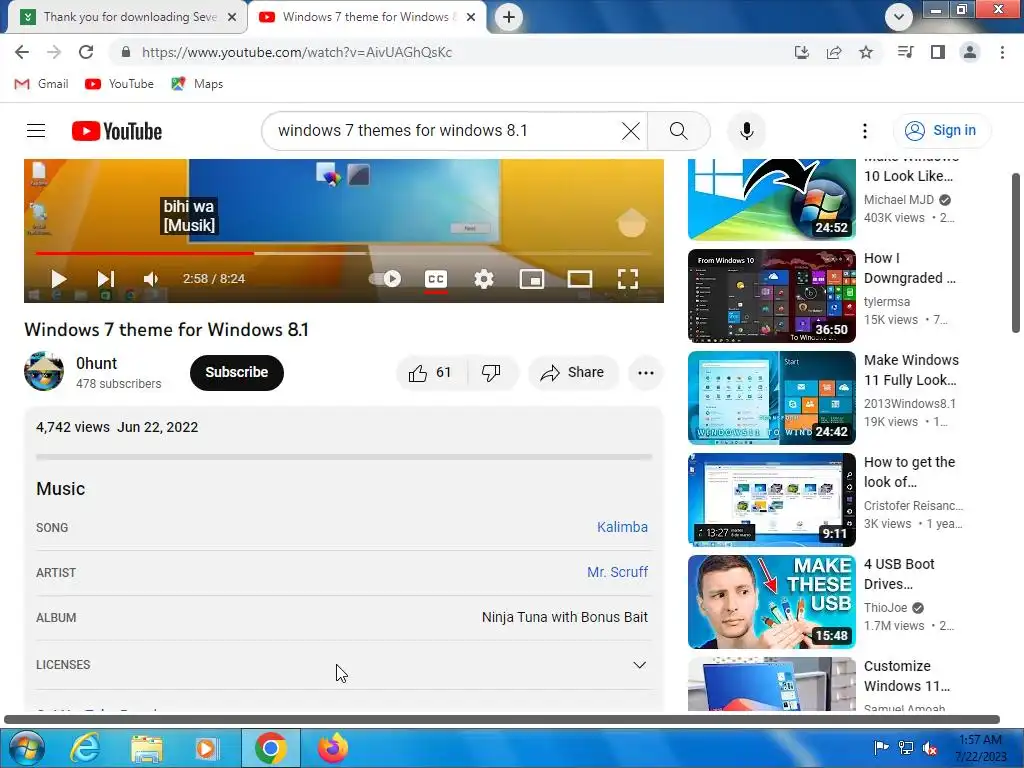
Task: Switch to 'Thank you for downloading' tab
Action: 129,17
